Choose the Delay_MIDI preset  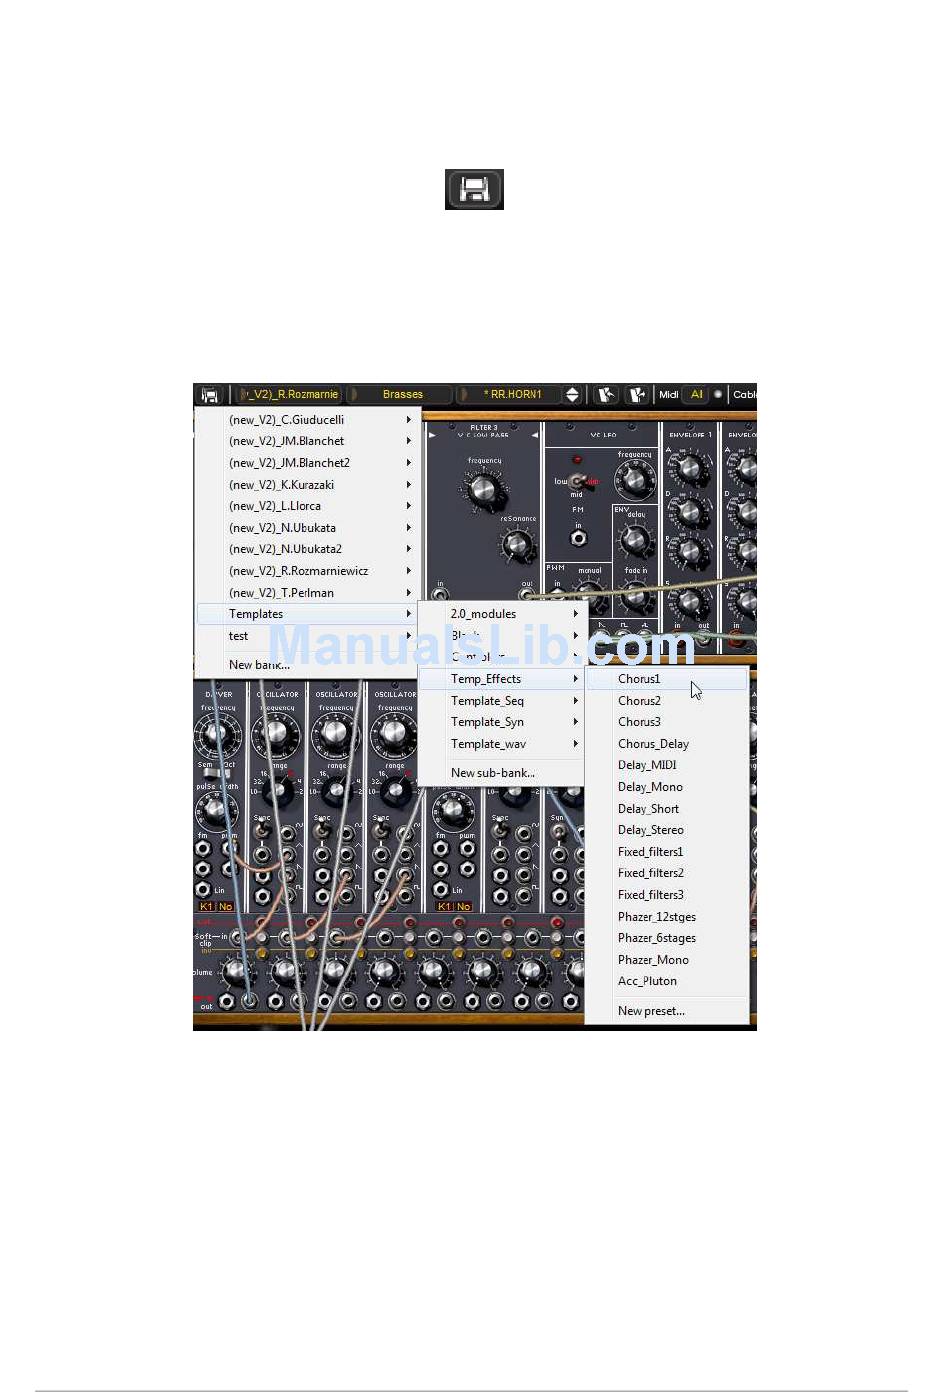[x=667, y=765]
